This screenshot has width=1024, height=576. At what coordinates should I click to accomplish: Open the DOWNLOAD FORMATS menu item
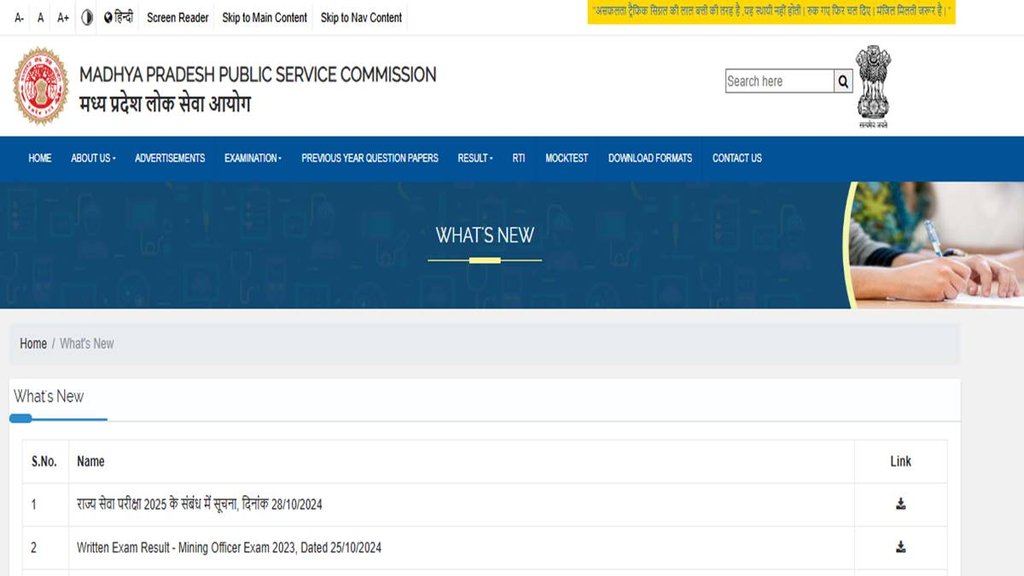click(x=650, y=158)
